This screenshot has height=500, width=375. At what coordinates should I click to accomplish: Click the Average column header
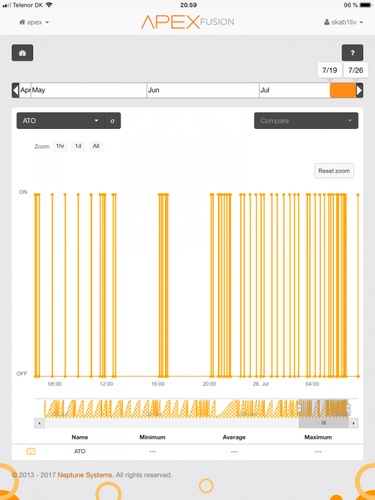pos(234,437)
